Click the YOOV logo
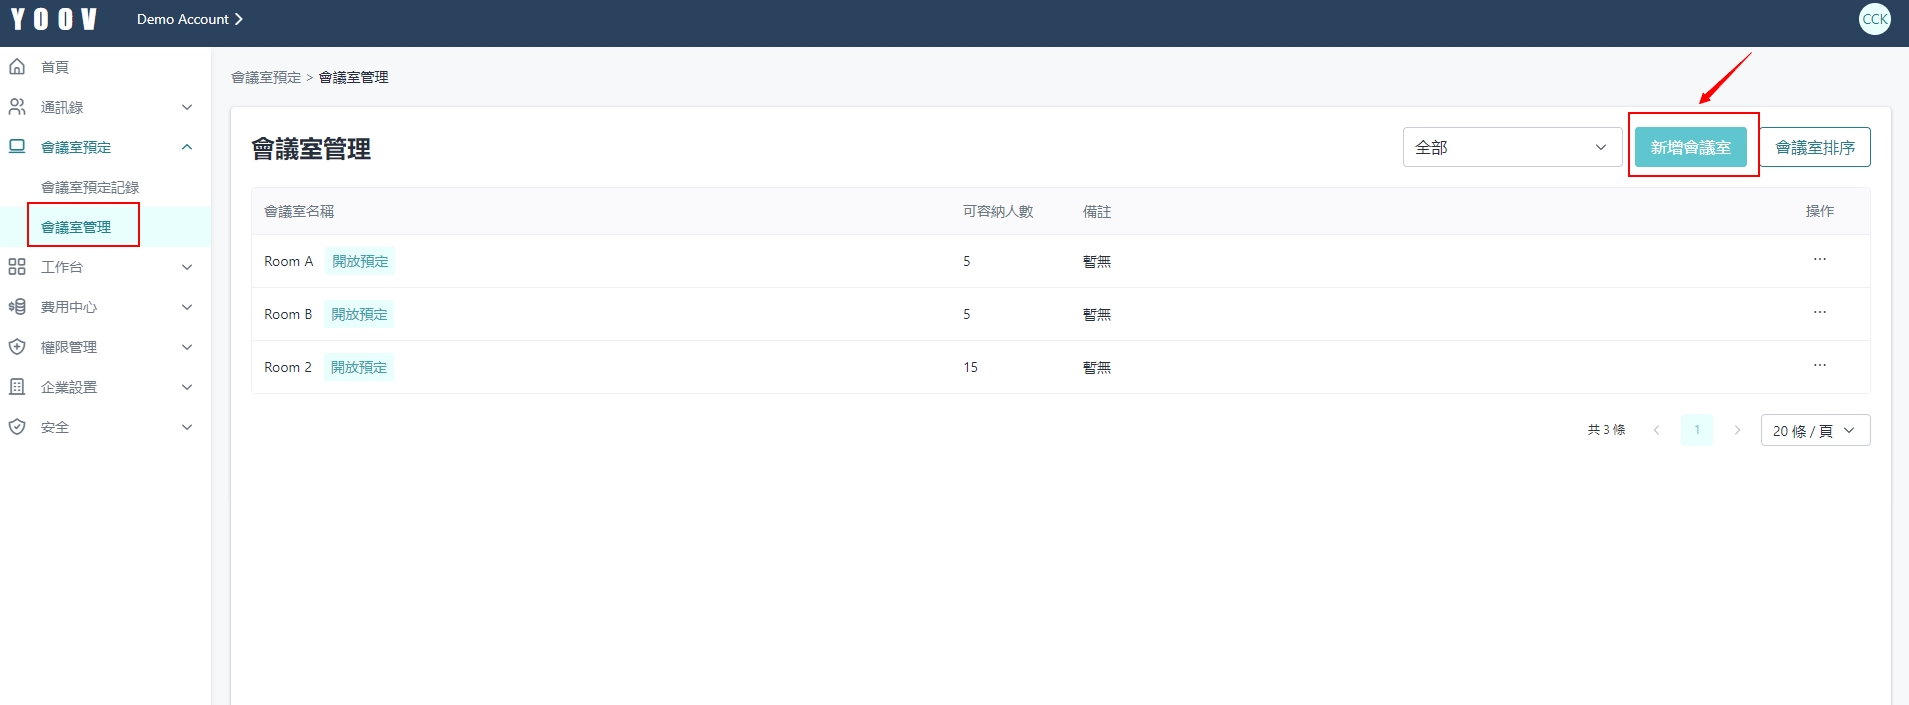 click(54, 19)
